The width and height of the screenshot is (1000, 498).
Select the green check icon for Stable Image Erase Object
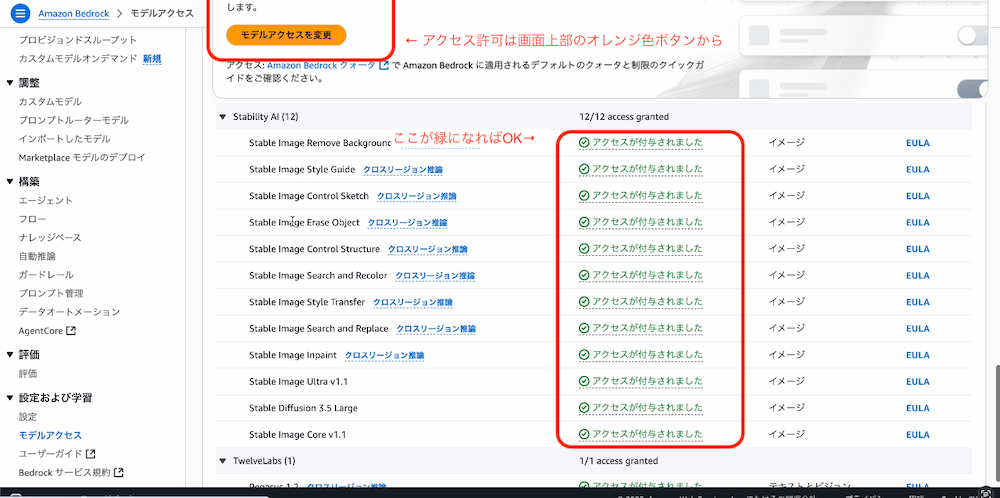[x=584, y=223]
